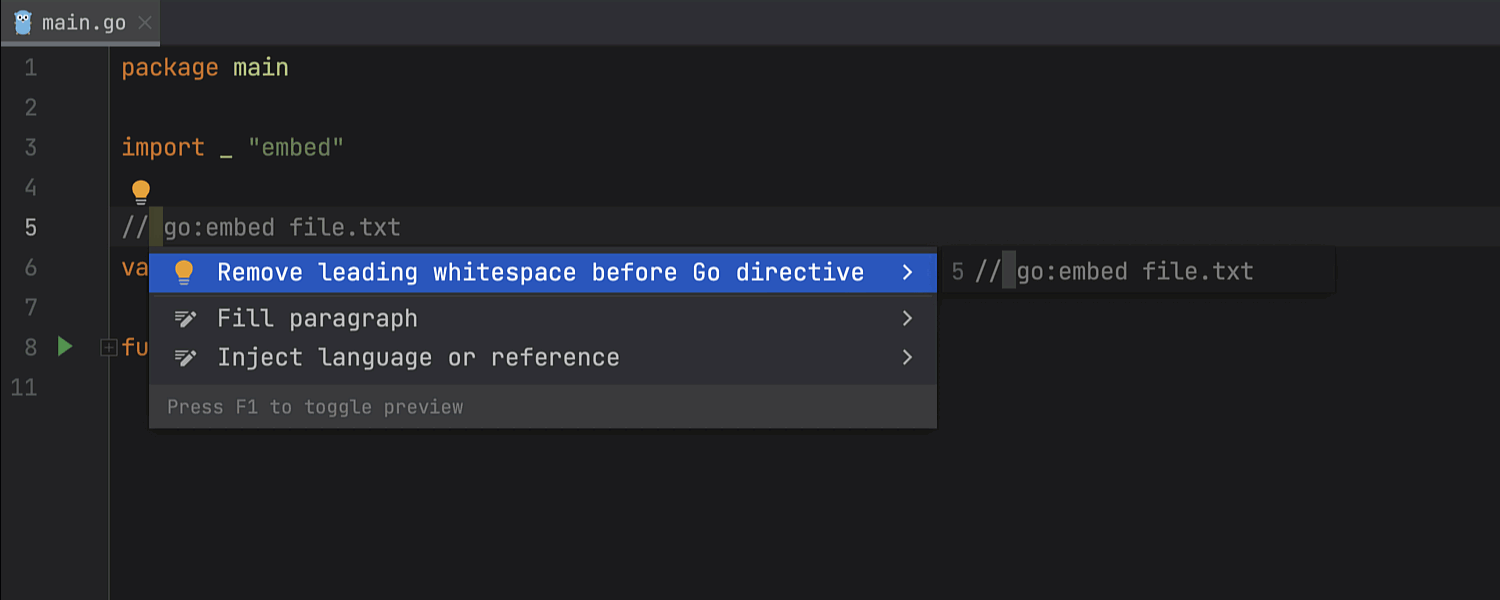Expand the Inject language or reference chevron

907,358
